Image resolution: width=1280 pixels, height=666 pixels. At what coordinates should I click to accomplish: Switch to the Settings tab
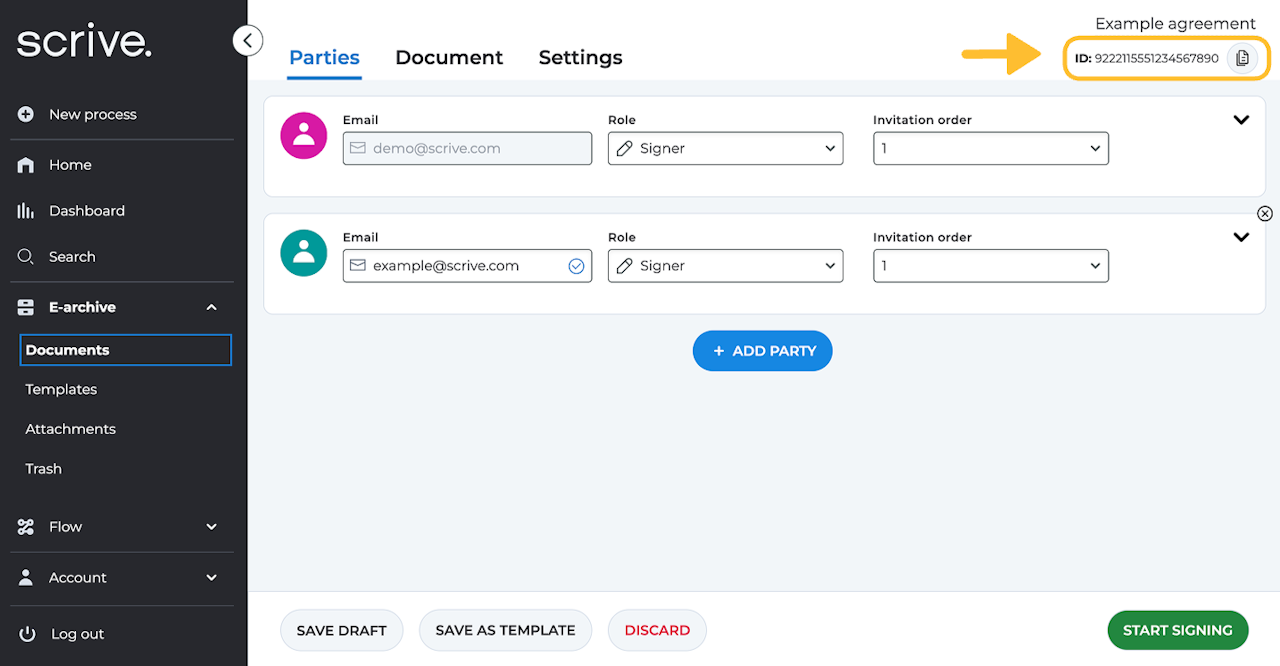tap(580, 58)
